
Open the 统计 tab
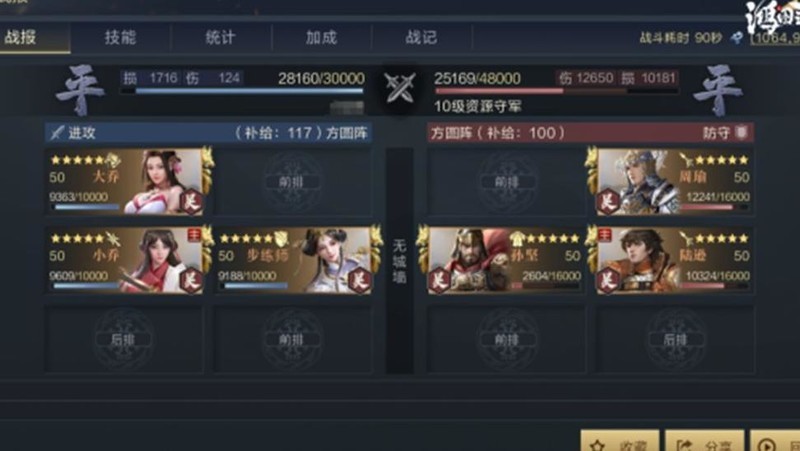coord(220,37)
